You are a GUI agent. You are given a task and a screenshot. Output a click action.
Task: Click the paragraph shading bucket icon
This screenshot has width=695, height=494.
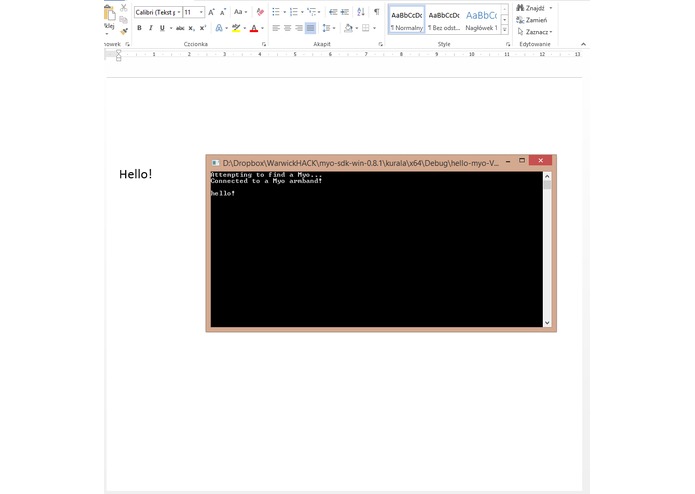(x=348, y=28)
